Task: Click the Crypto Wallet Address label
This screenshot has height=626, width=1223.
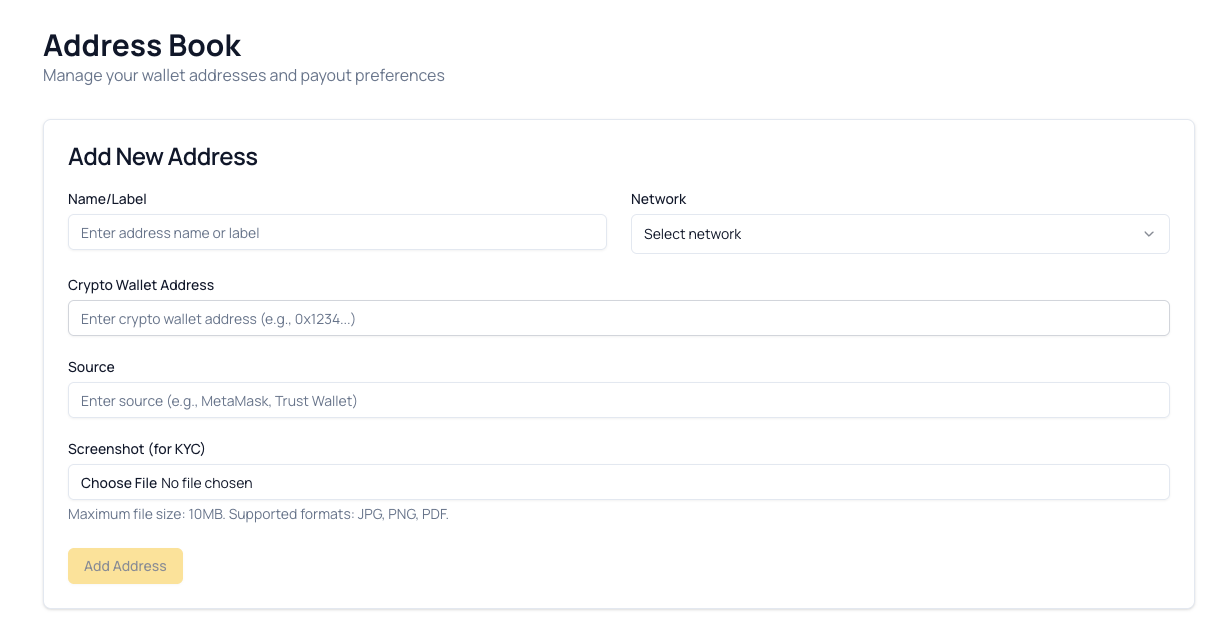Action: coord(141,285)
